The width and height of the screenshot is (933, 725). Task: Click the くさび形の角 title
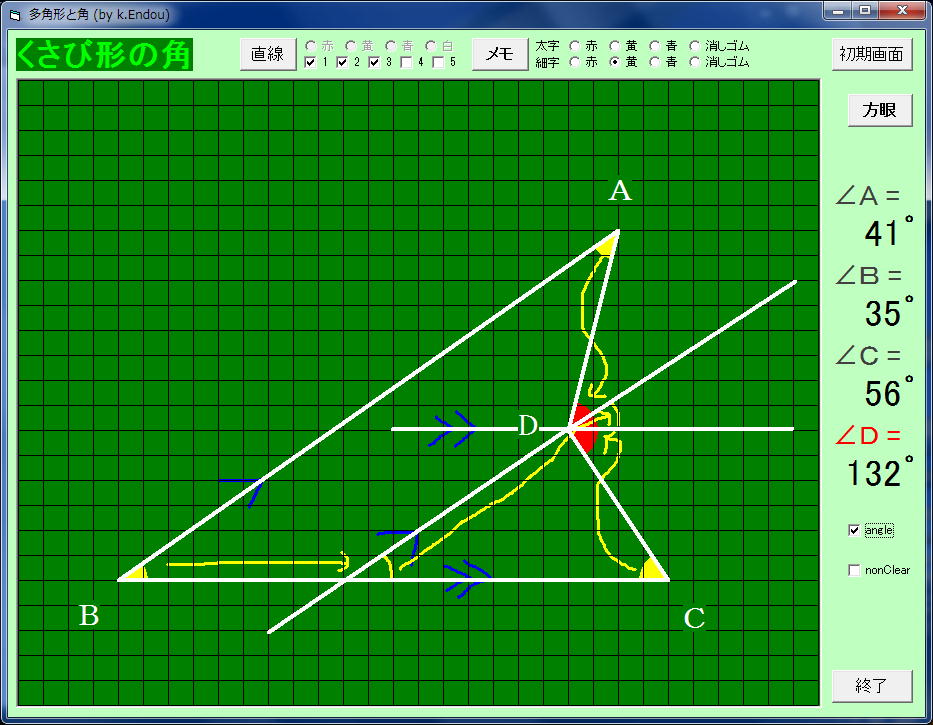click(x=104, y=54)
